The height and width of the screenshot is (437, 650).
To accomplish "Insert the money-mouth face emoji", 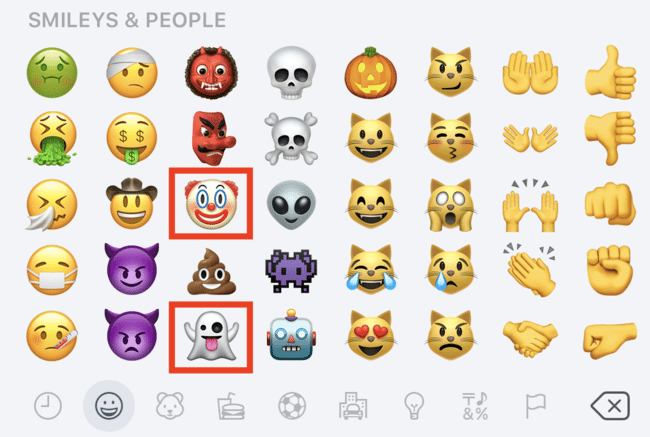I will point(132,138).
